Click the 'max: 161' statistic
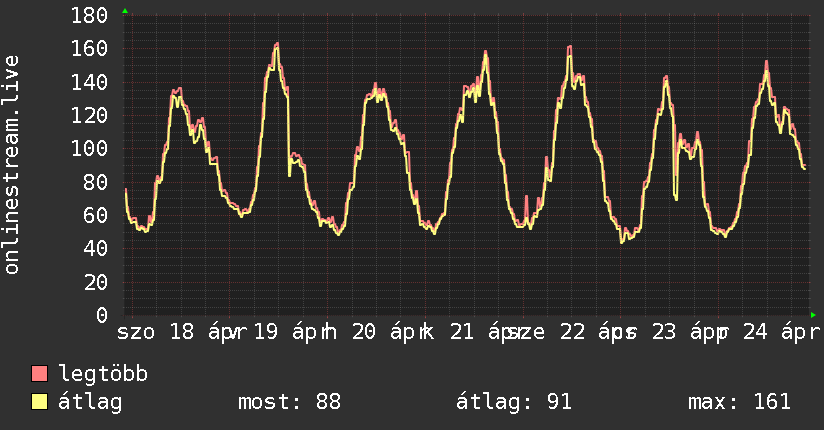 pos(739,402)
